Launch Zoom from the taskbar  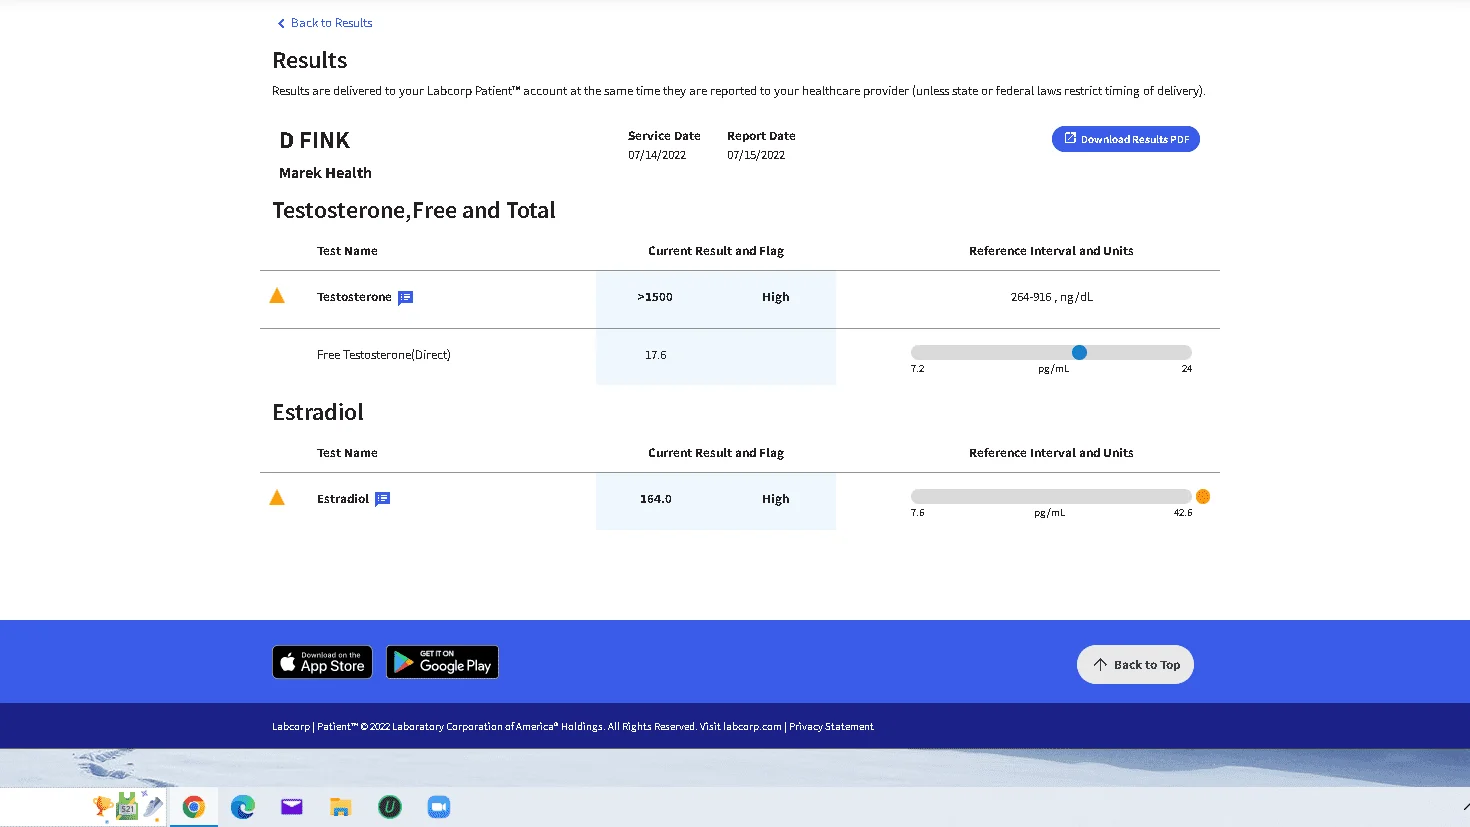point(439,807)
